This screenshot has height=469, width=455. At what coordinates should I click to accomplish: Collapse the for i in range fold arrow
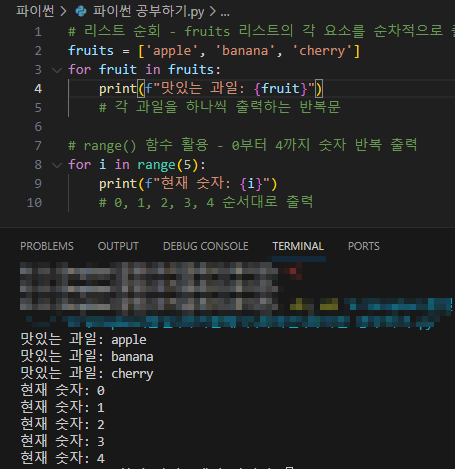pyautogui.click(x=57, y=165)
